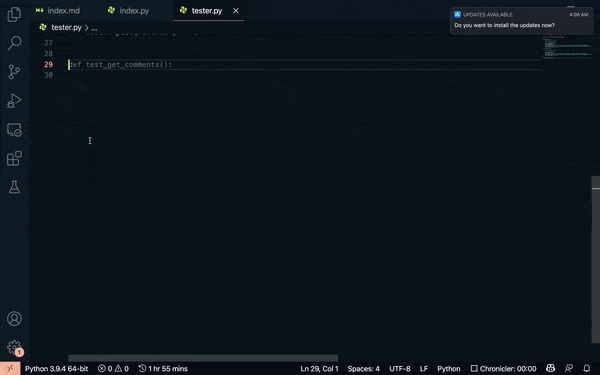The width and height of the screenshot is (600, 375).
Task: Switch to the index.py tab
Action: (x=129, y=11)
